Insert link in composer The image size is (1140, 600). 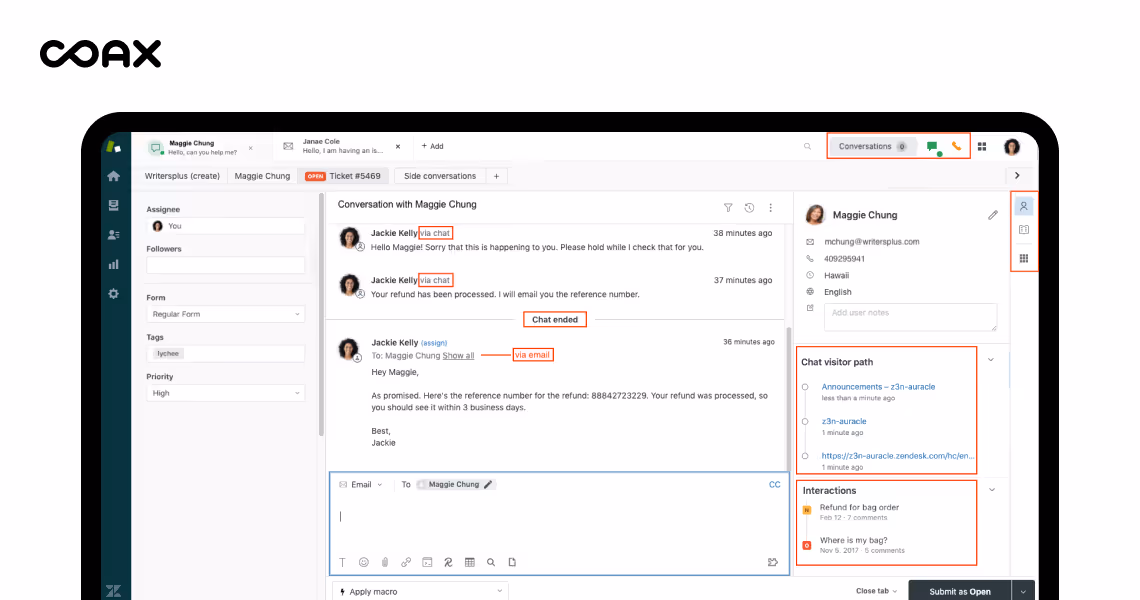[x=406, y=562]
